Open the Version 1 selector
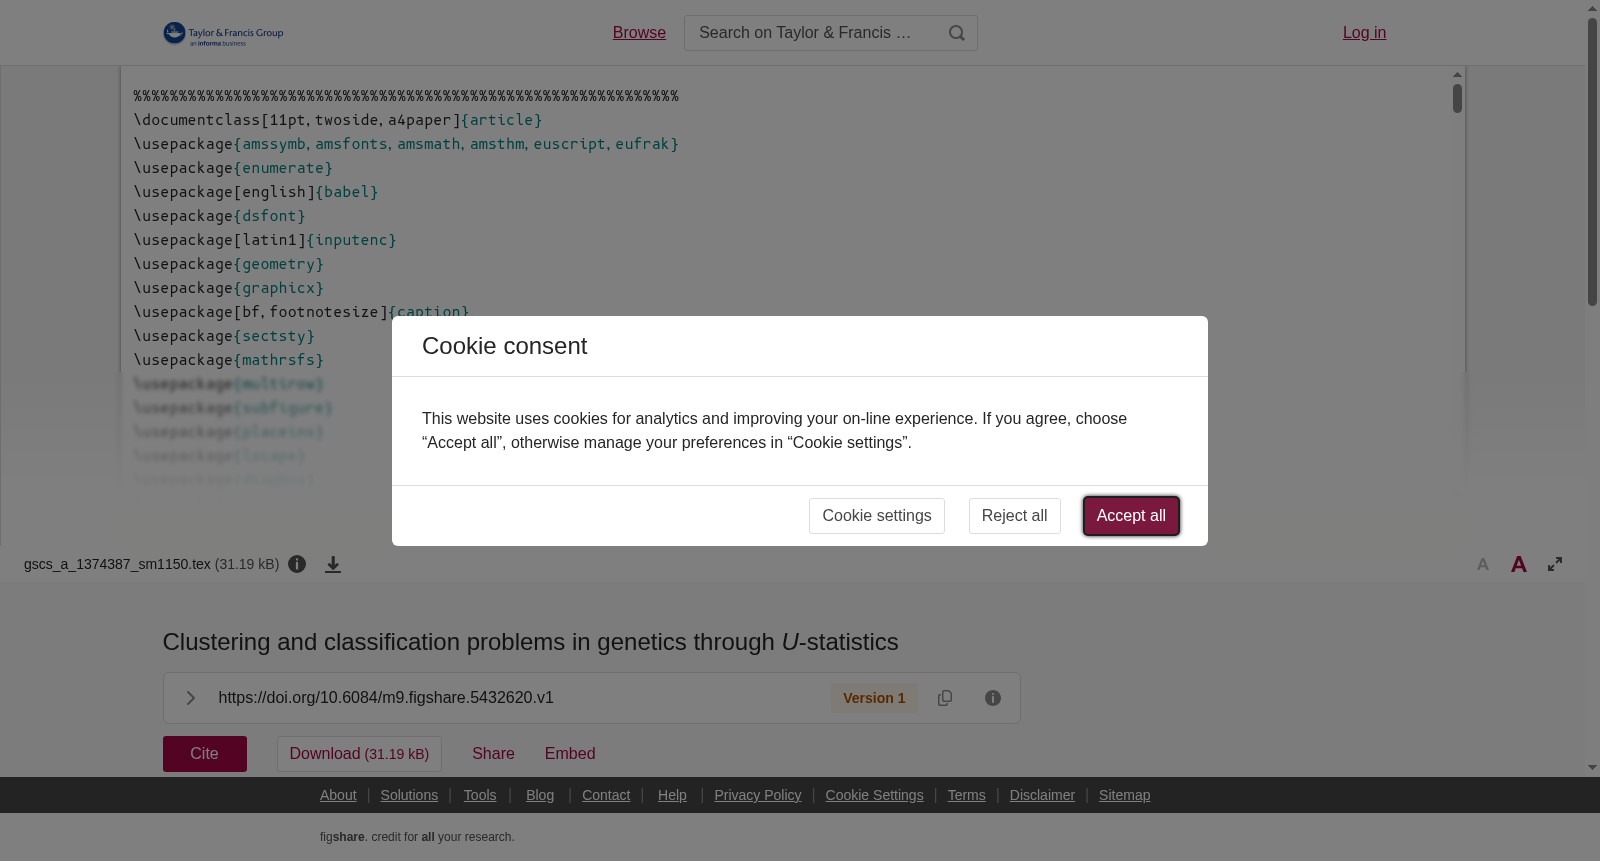The width and height of the screenshot is (1600, 861). [874, 698]
